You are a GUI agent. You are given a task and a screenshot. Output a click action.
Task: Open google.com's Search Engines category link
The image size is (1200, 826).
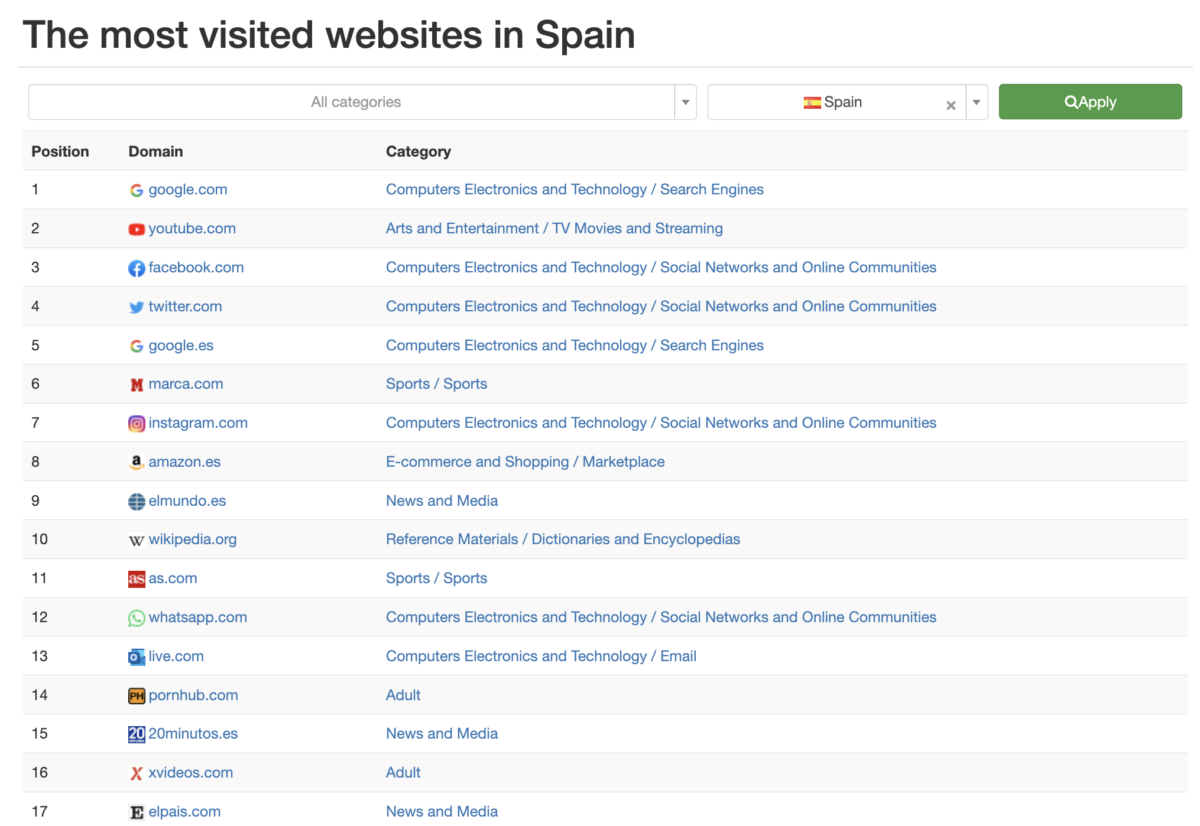575,190
